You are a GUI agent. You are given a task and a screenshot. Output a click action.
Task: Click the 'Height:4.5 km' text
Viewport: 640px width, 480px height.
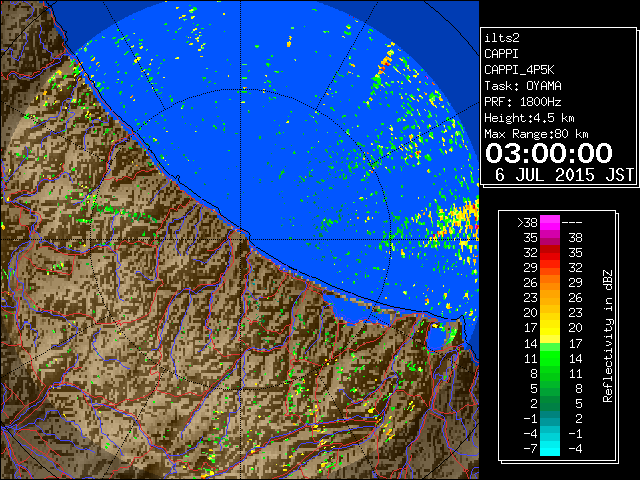coord(529,118)
